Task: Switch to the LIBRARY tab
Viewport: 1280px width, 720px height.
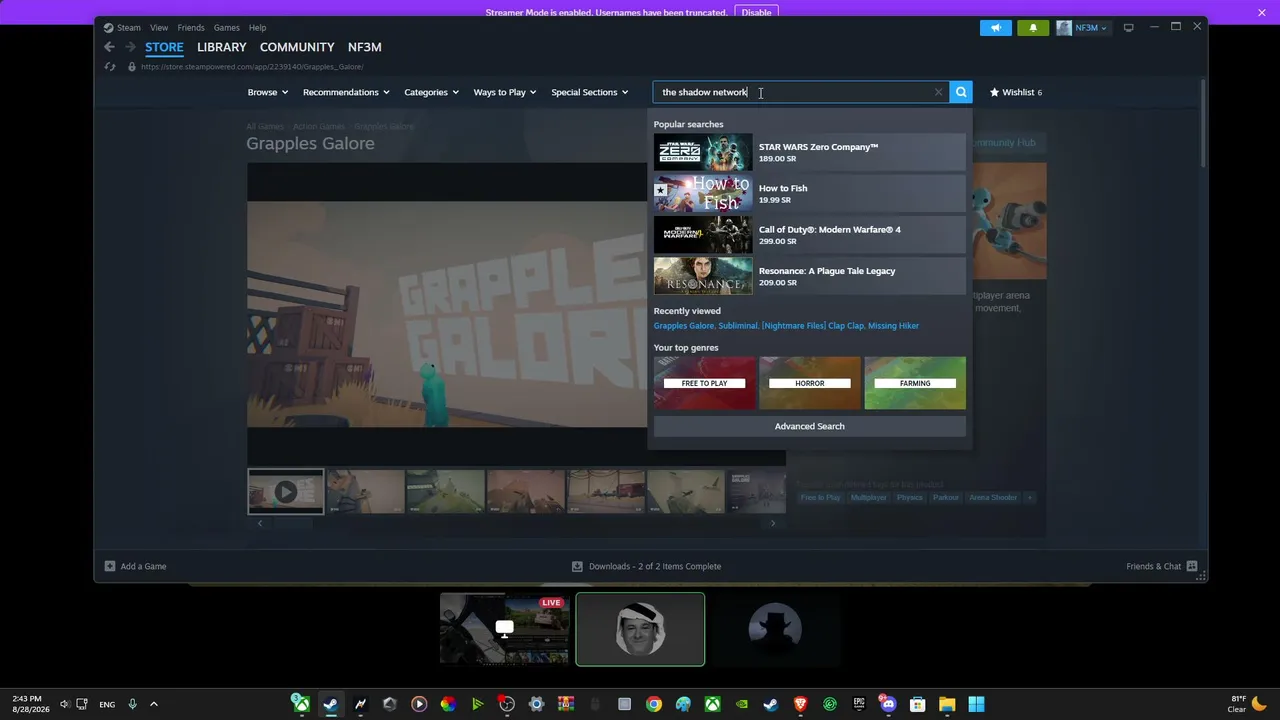Action: click(222, 47)
